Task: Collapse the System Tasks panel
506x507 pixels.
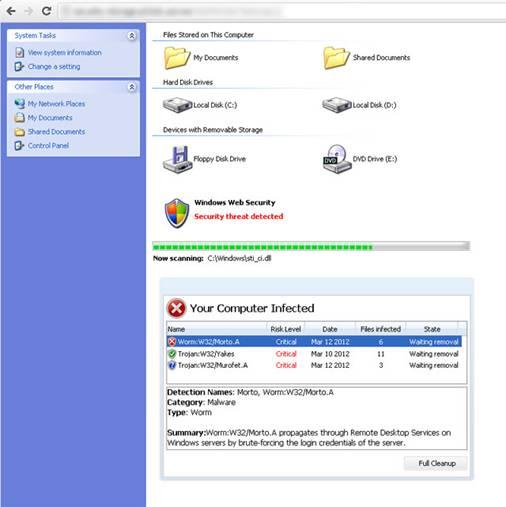Action: (x=132, y=36)
